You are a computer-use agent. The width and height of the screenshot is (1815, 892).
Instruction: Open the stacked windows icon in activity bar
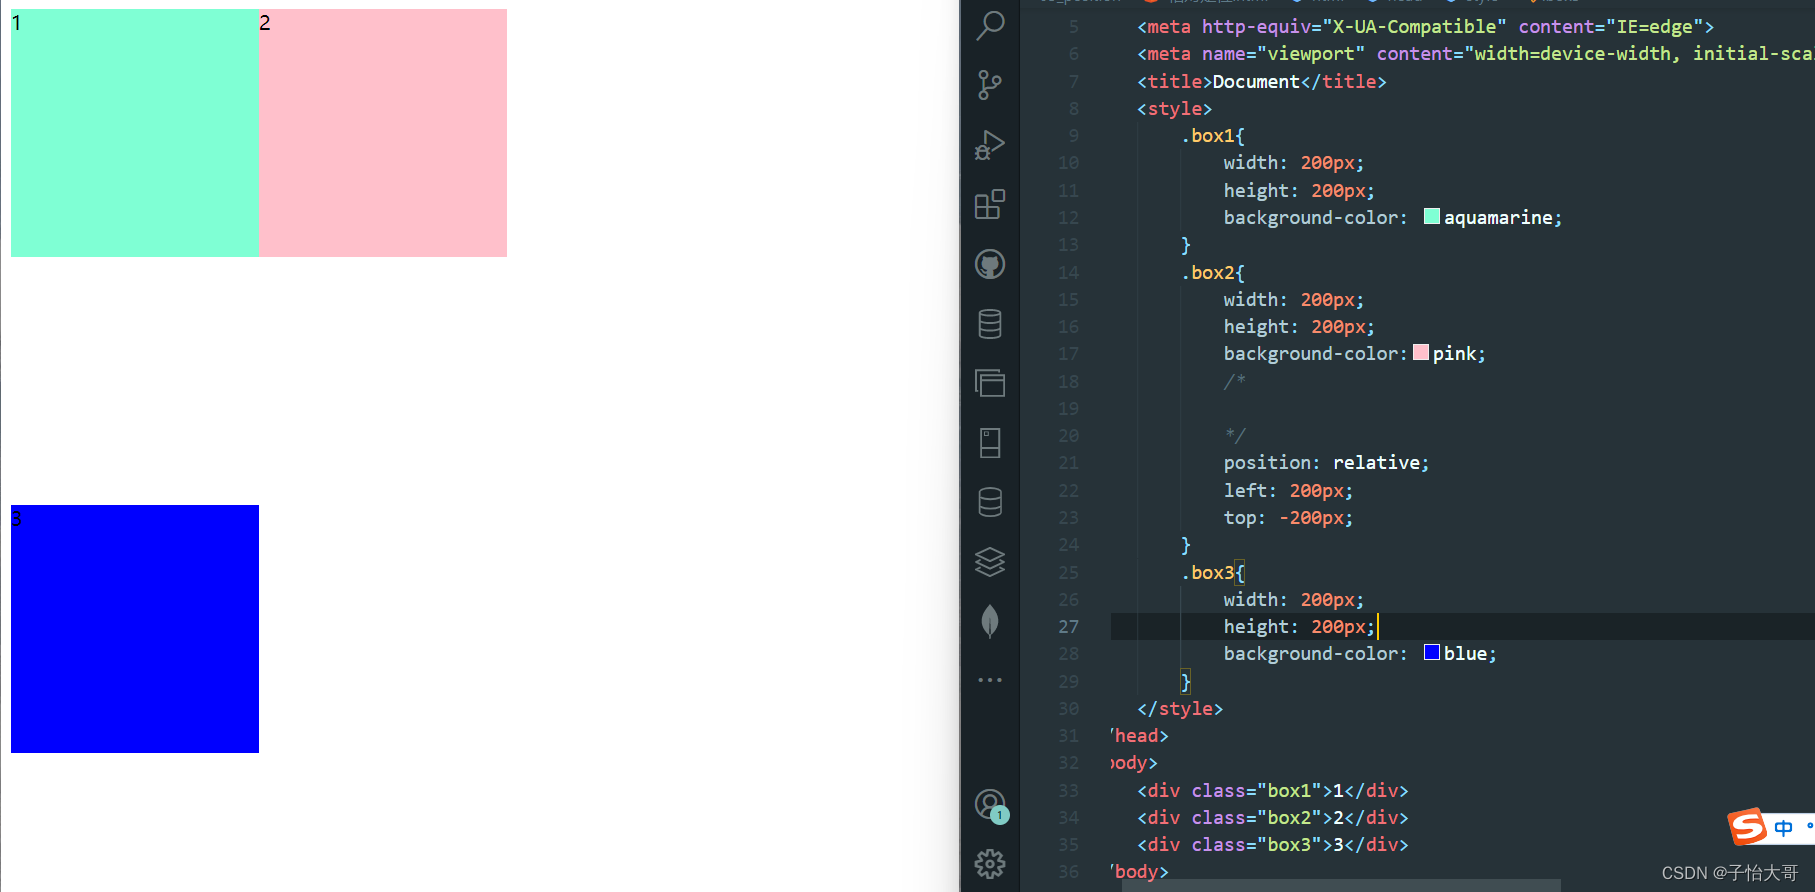990,383
